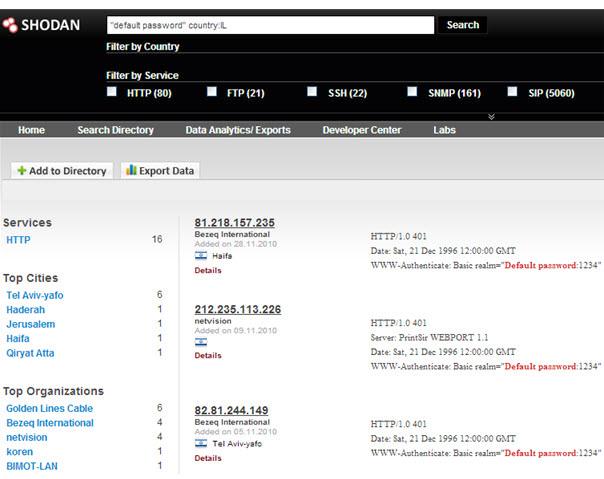Screen dimensions: 604x479
Task: Click Haifa city label in first result
Action: coord(222,256)
